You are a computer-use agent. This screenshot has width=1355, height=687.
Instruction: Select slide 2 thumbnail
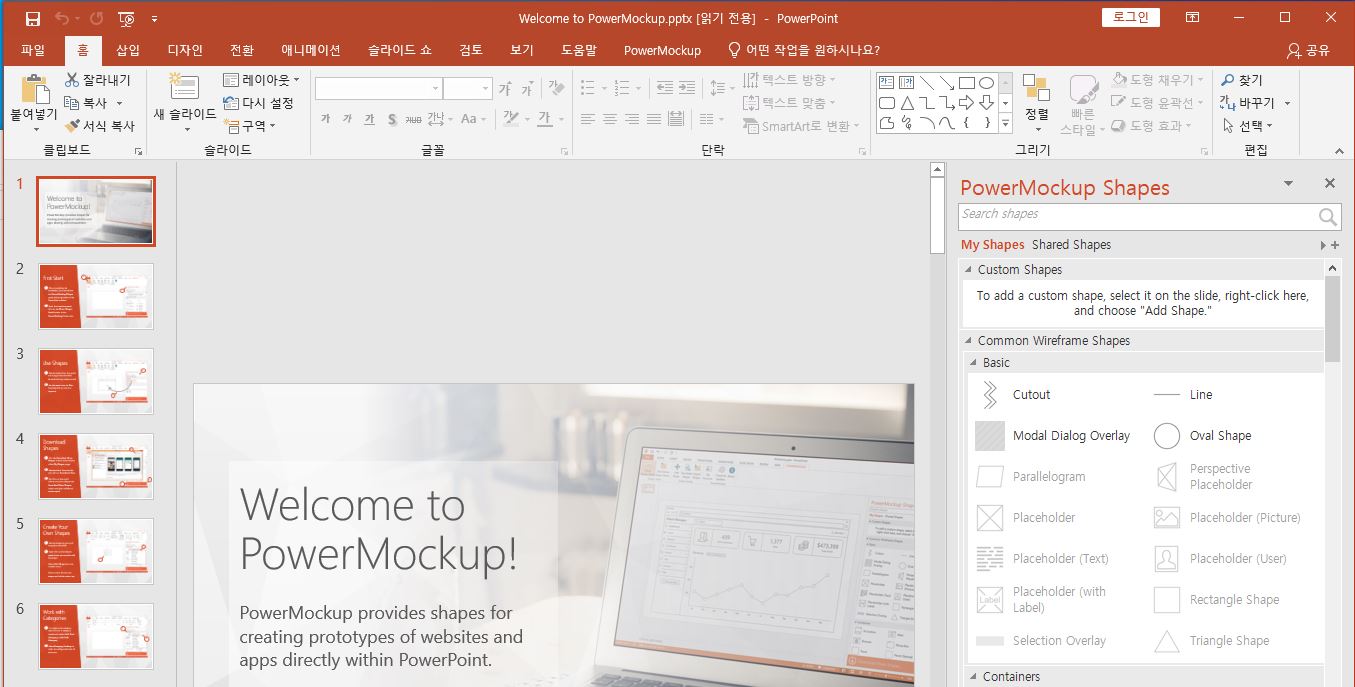tap(96, 296)
